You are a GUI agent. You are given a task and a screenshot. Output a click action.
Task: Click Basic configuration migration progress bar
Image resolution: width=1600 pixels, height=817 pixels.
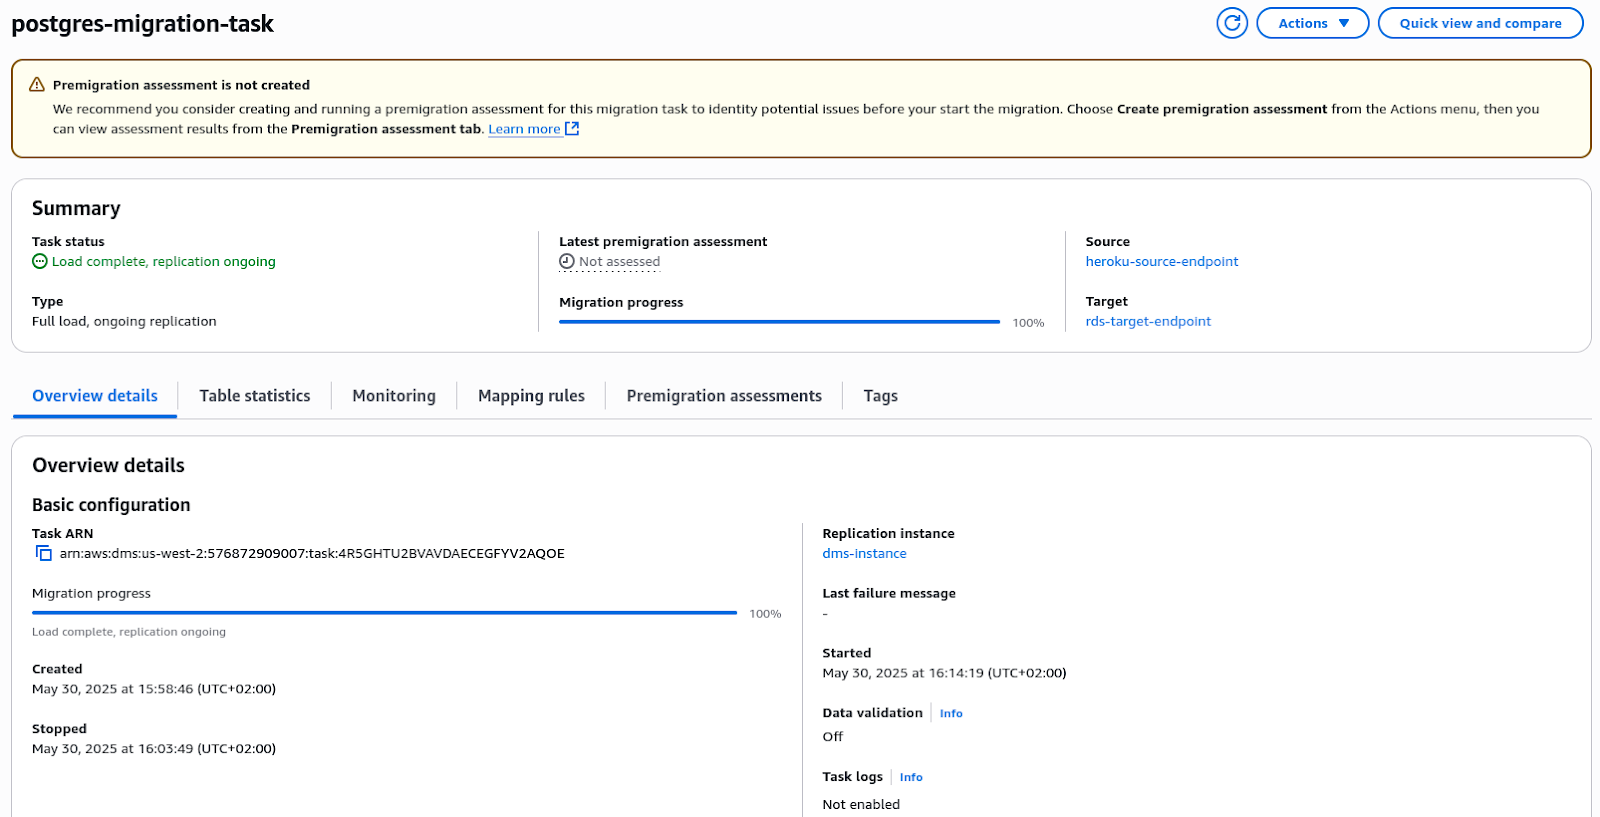point(384,613)
